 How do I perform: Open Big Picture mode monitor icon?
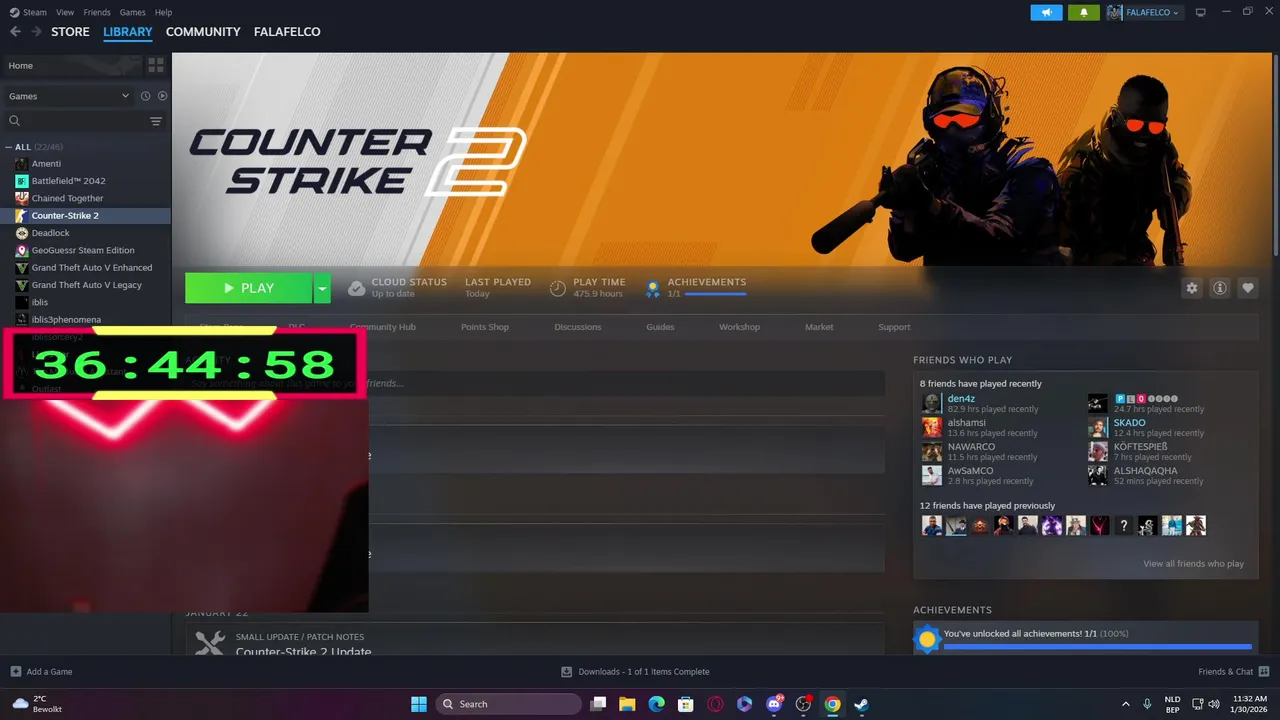point(1201,12)
